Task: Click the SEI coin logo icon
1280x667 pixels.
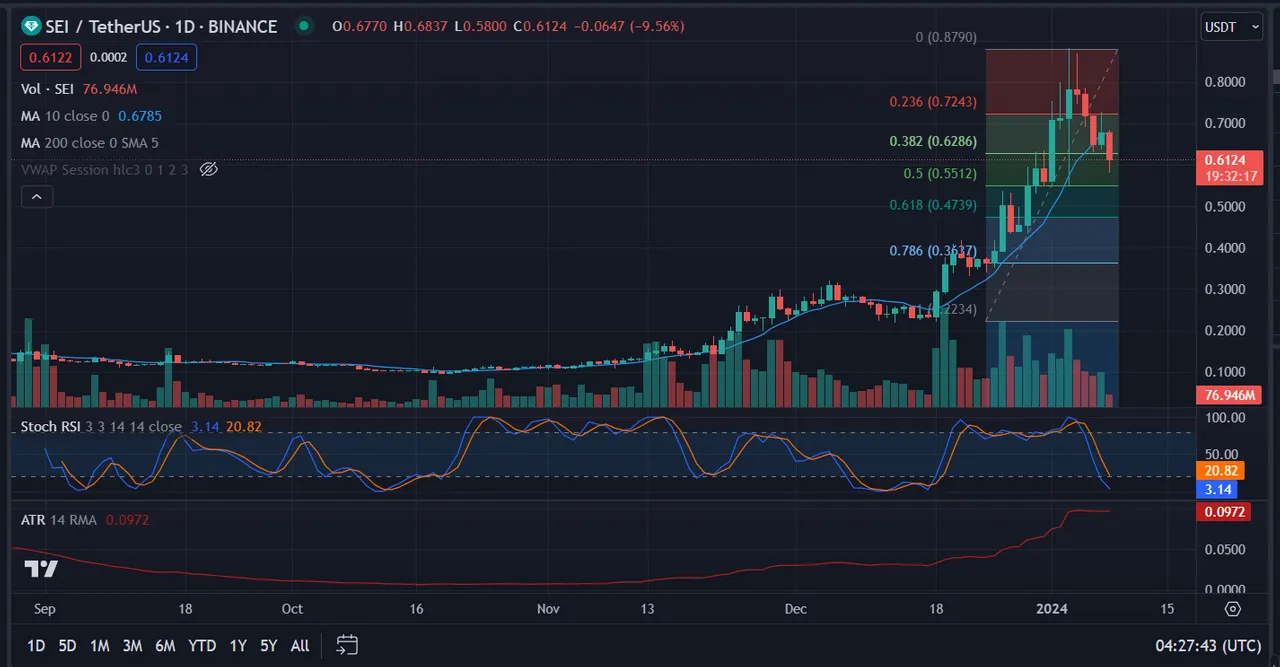Action: coord(30,26)
